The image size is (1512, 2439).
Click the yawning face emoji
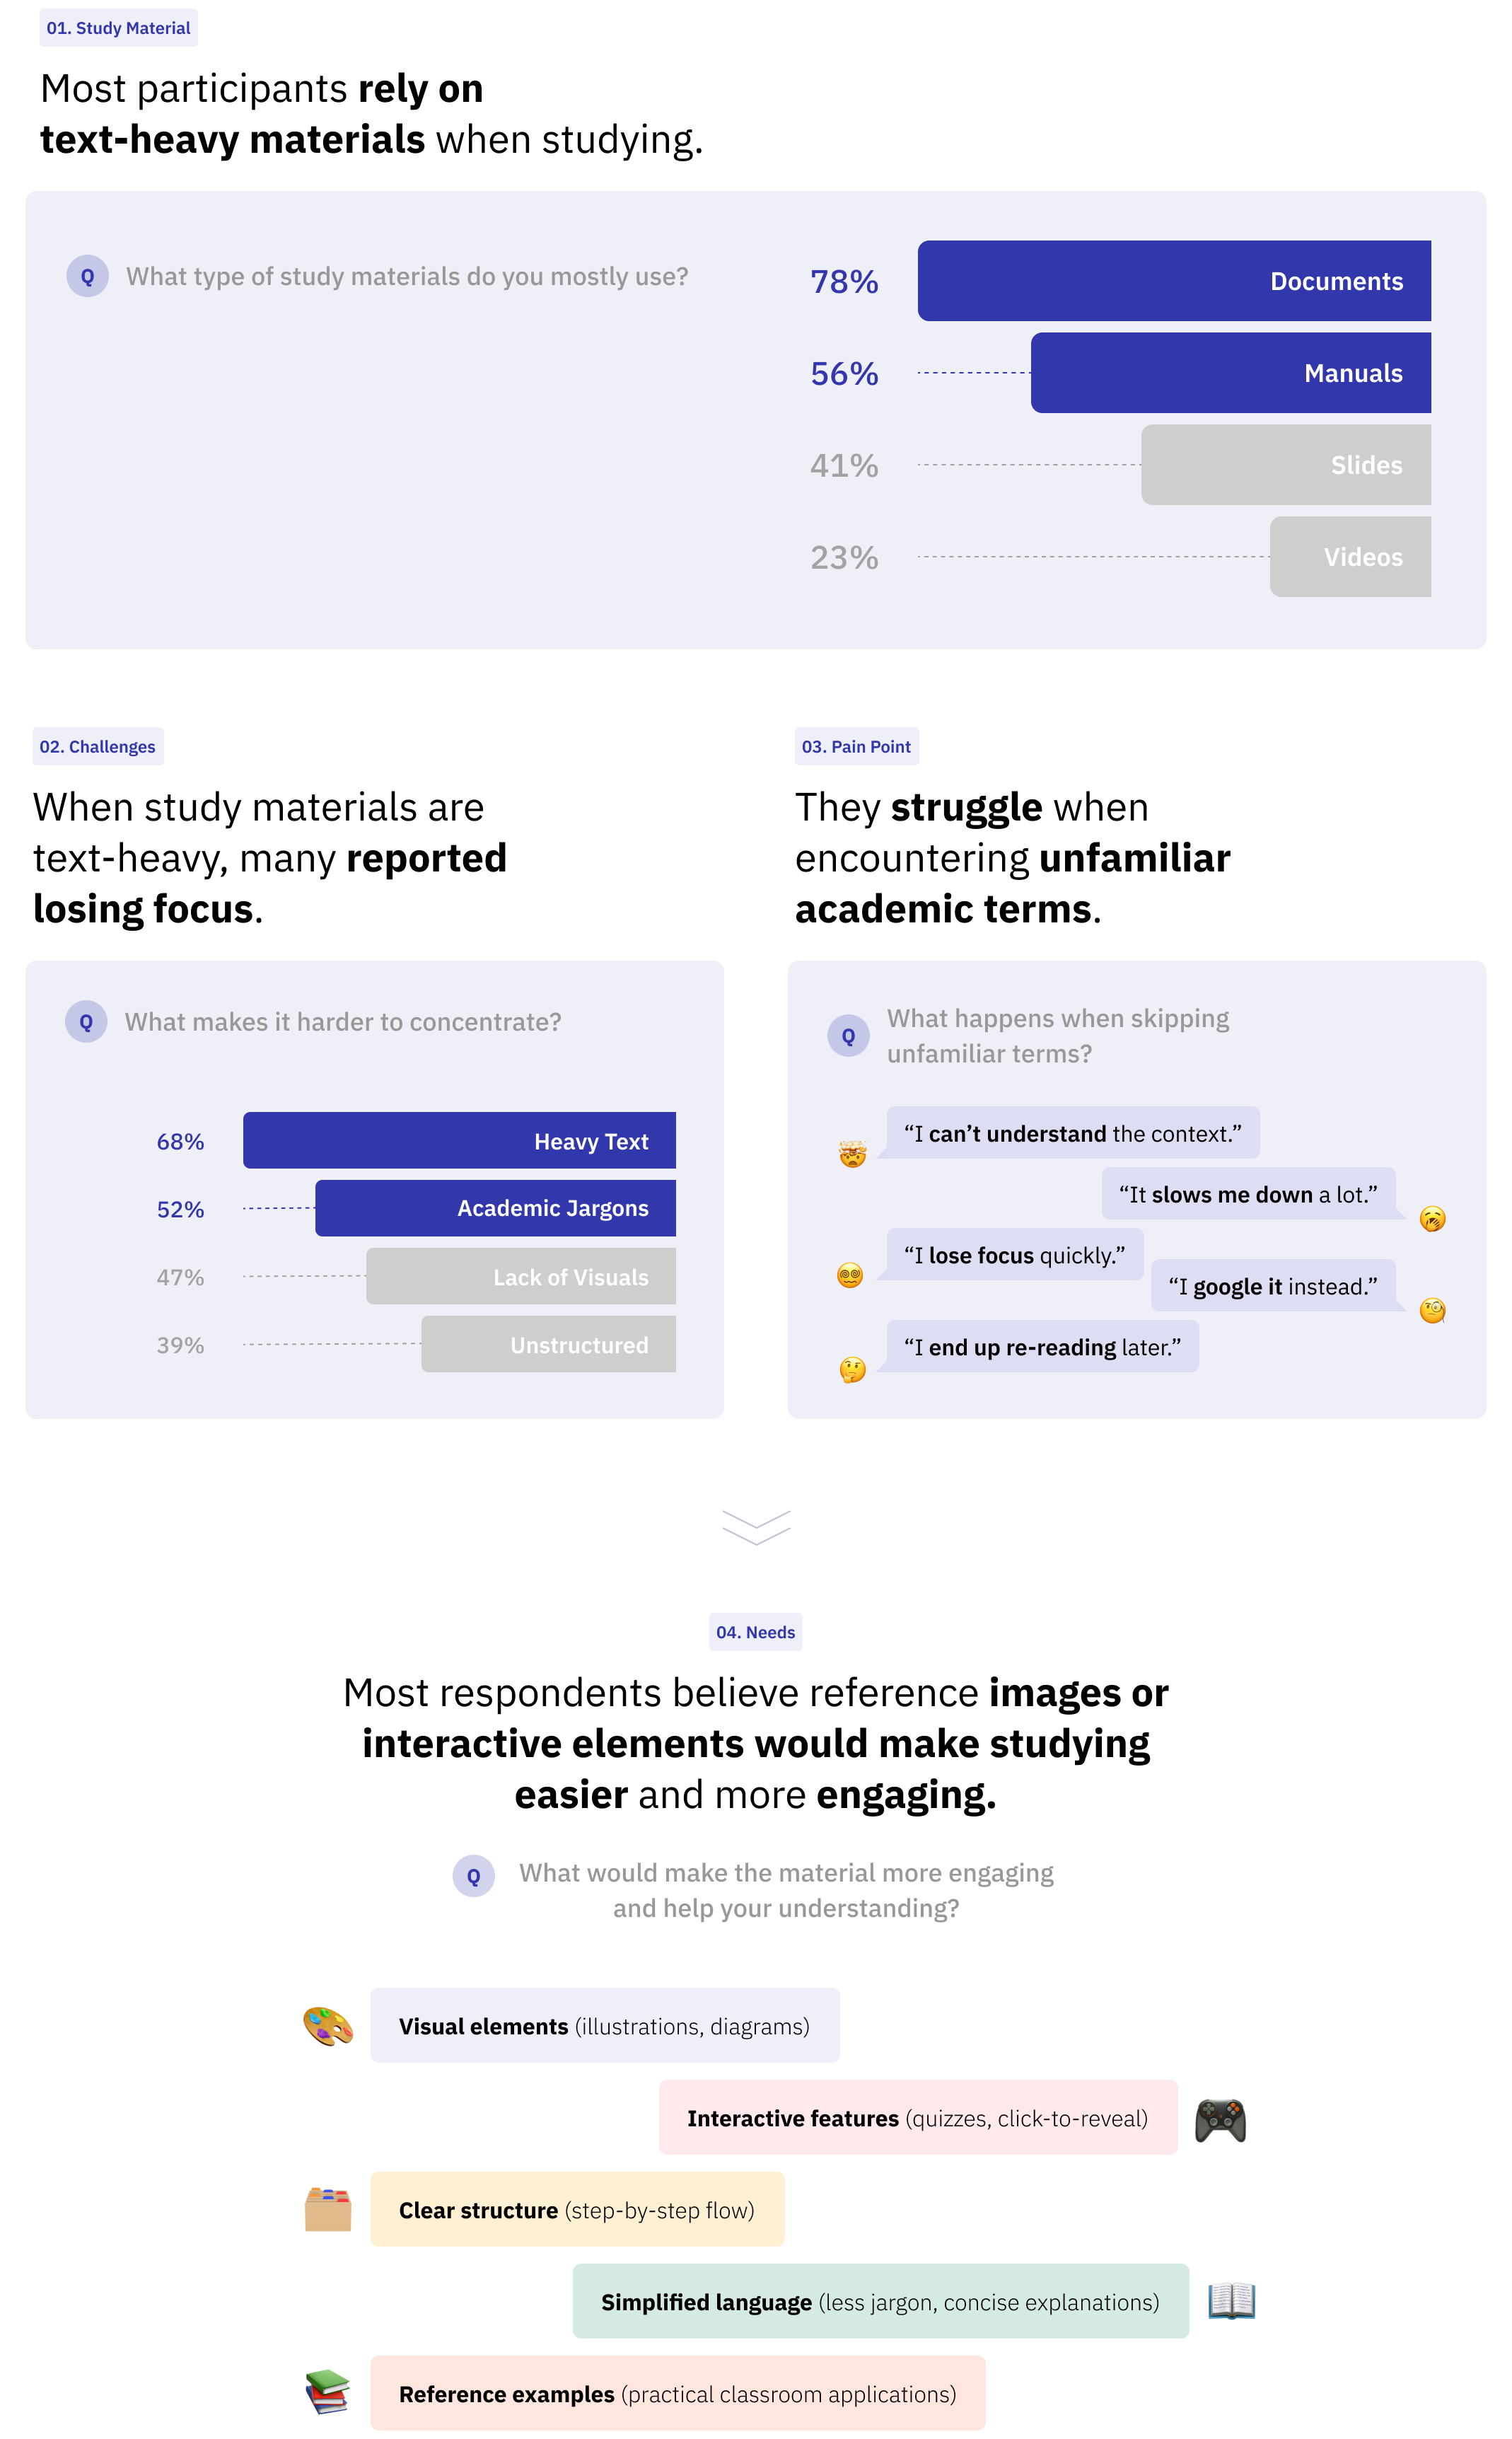click(x=1432, y=1218)
